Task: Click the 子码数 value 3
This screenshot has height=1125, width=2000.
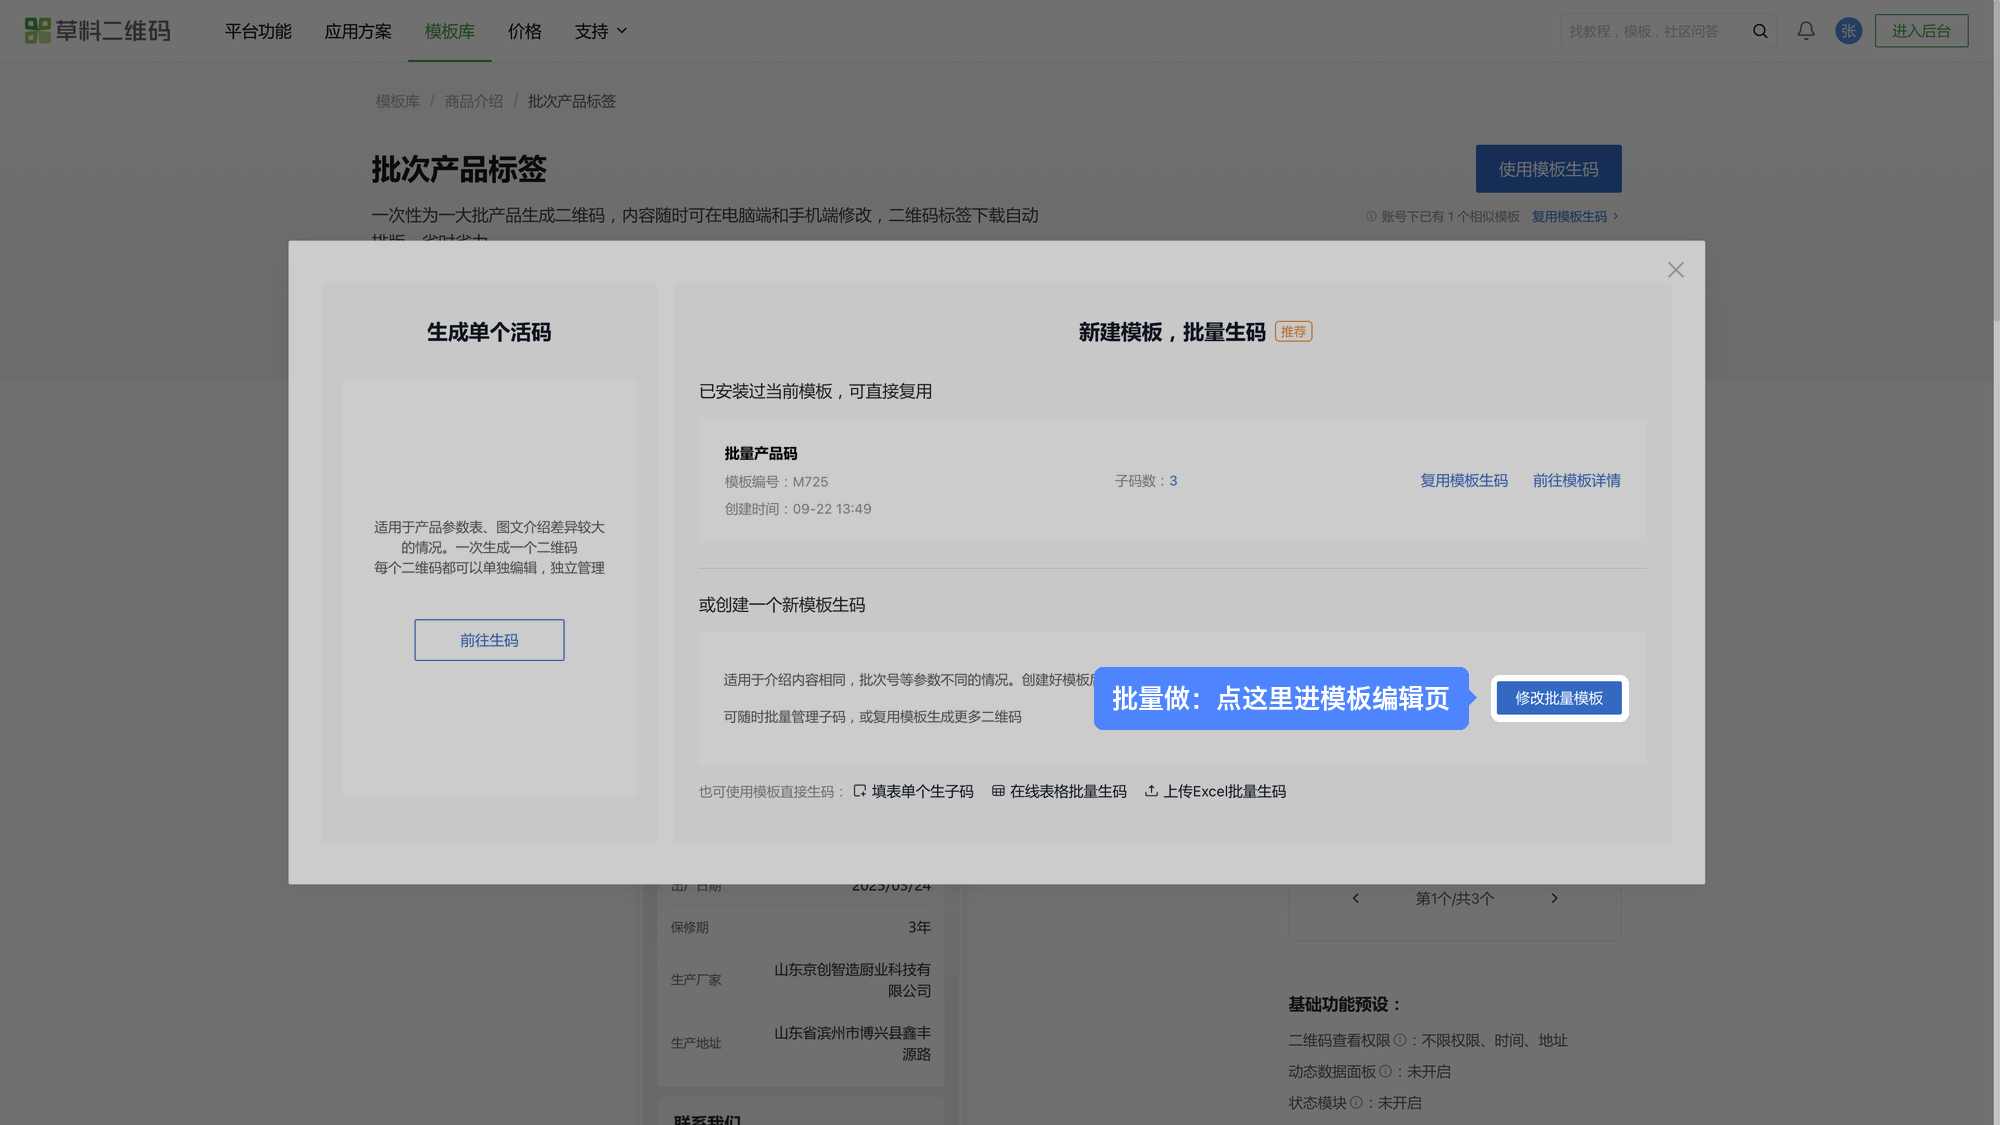Action: tap(1173, 481)
